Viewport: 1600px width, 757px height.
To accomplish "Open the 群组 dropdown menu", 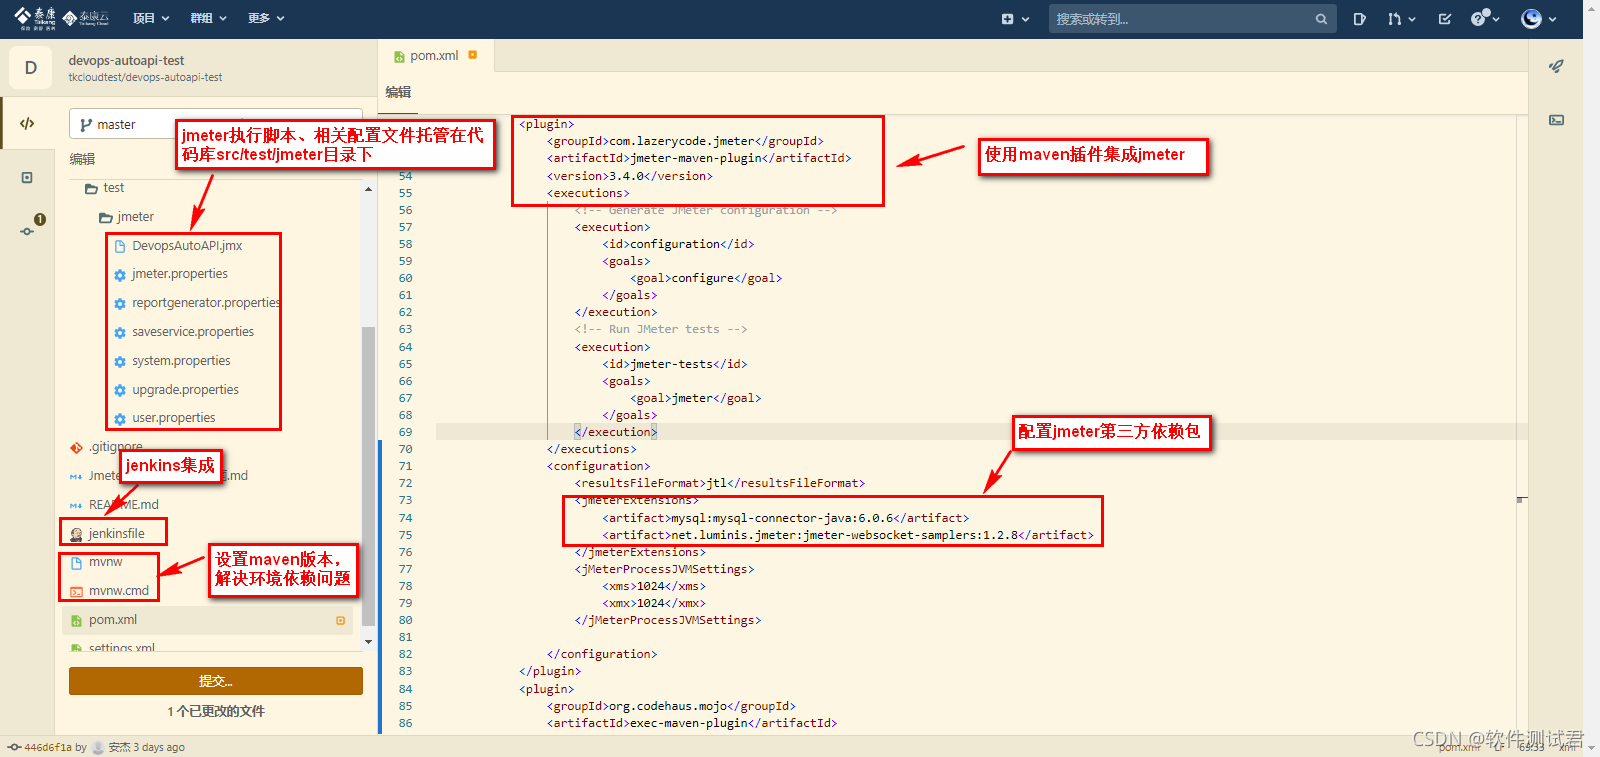I will 209,18.
